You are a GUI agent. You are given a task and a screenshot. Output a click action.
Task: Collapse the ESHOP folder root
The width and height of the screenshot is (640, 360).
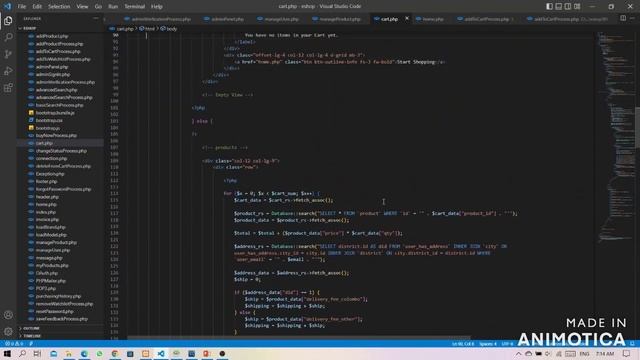point(29,28)
